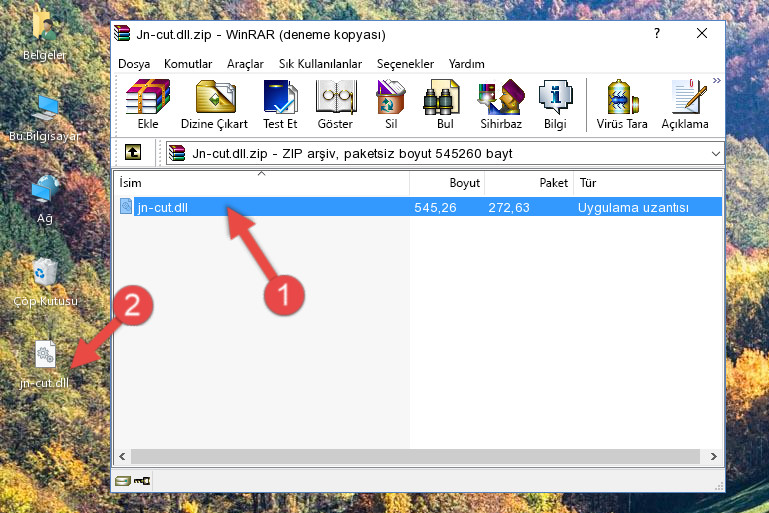Sort by the Paket column header

[x=529, y=183]
